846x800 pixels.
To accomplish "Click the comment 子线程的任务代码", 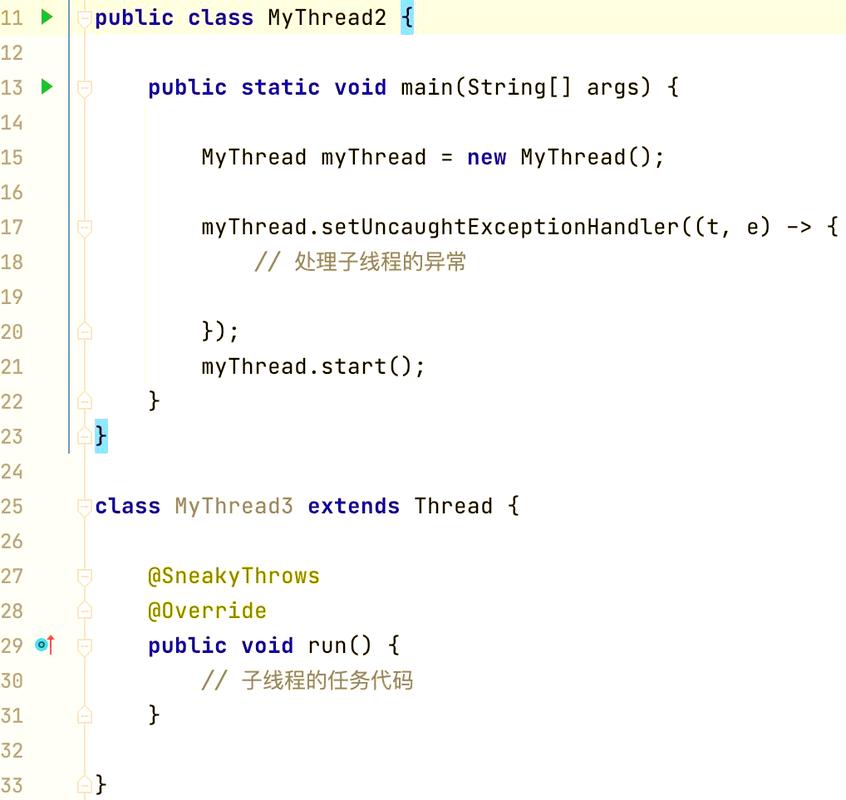I will (307, 681).
